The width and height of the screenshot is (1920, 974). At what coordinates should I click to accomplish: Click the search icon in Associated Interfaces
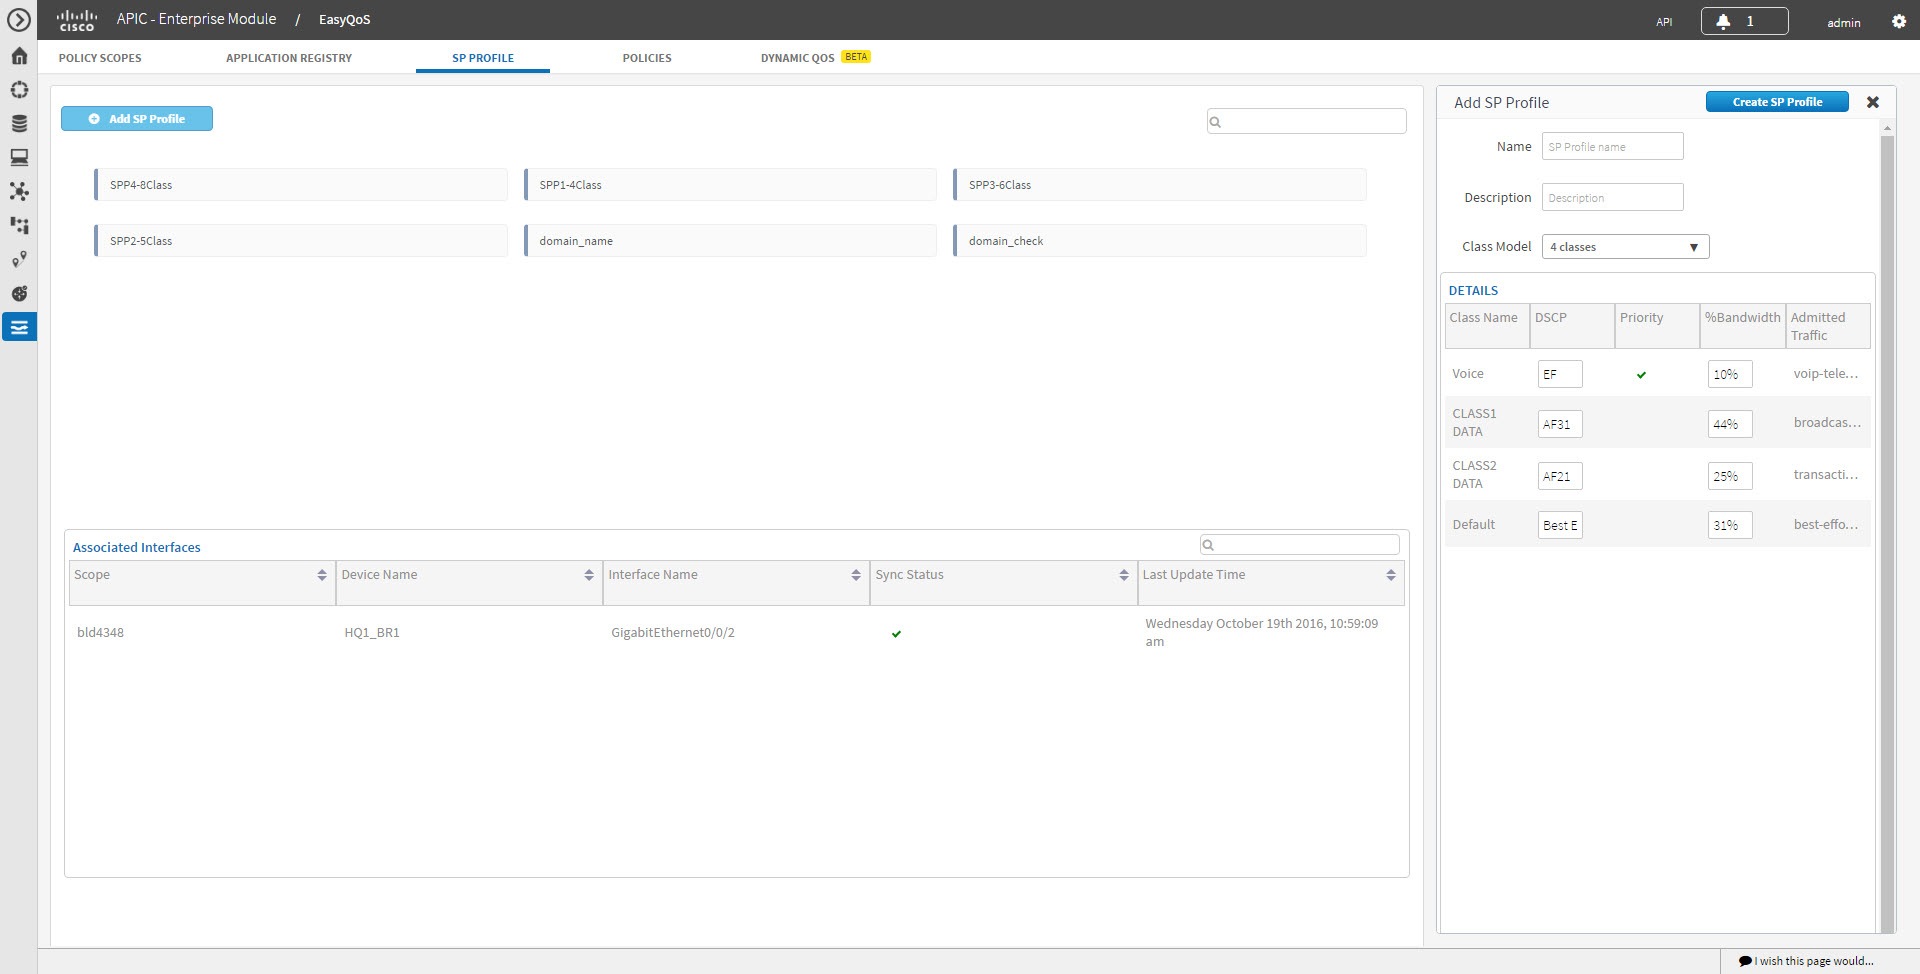(x=1208, y=545)
